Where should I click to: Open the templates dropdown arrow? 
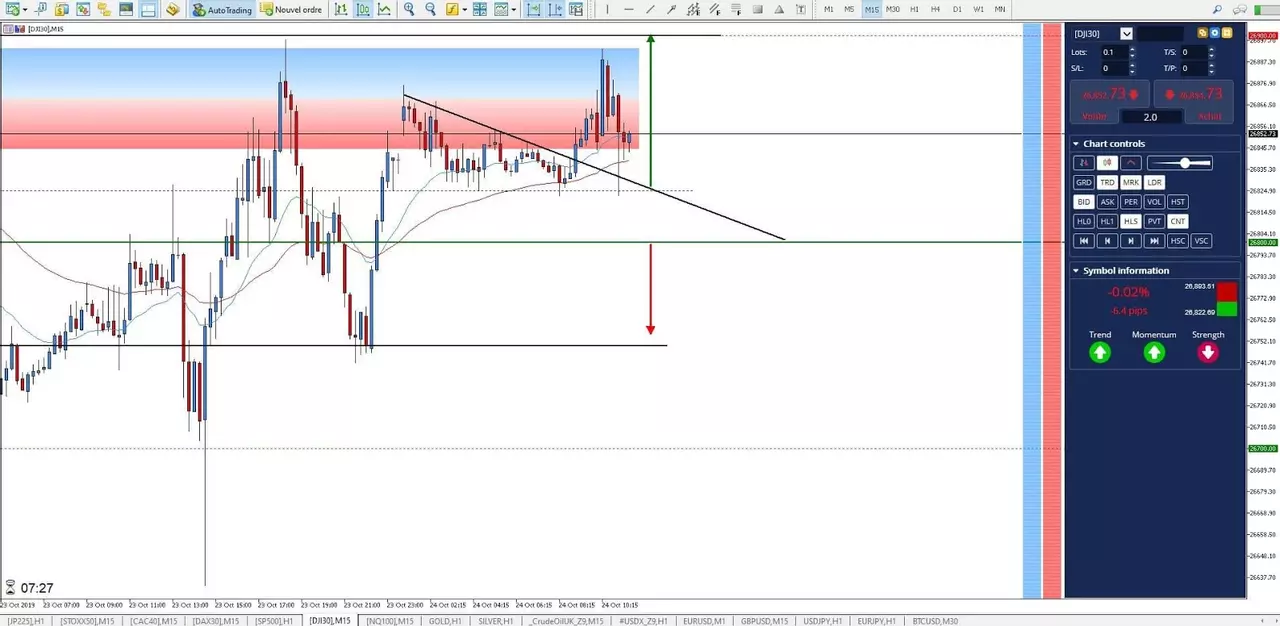click(514, 9)
